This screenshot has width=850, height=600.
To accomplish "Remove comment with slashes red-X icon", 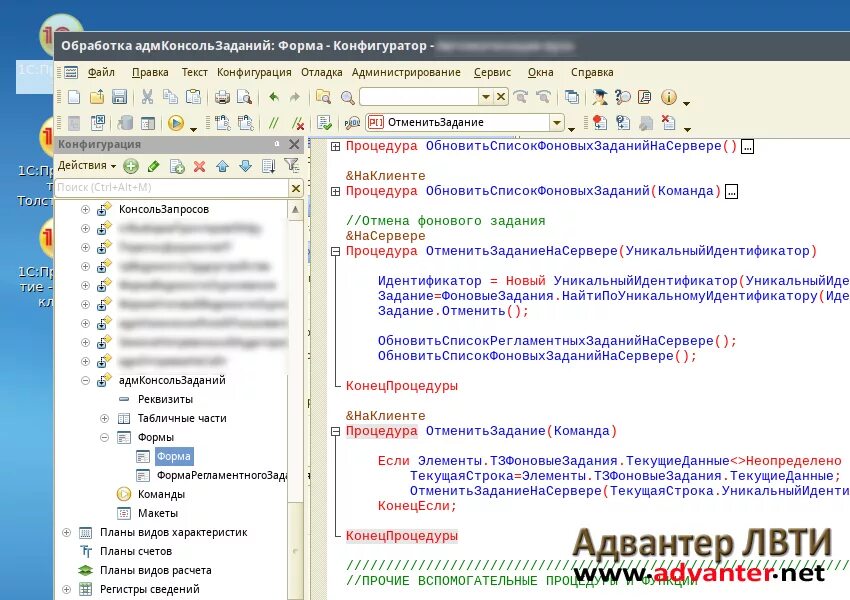I will (x=297, y=123).
